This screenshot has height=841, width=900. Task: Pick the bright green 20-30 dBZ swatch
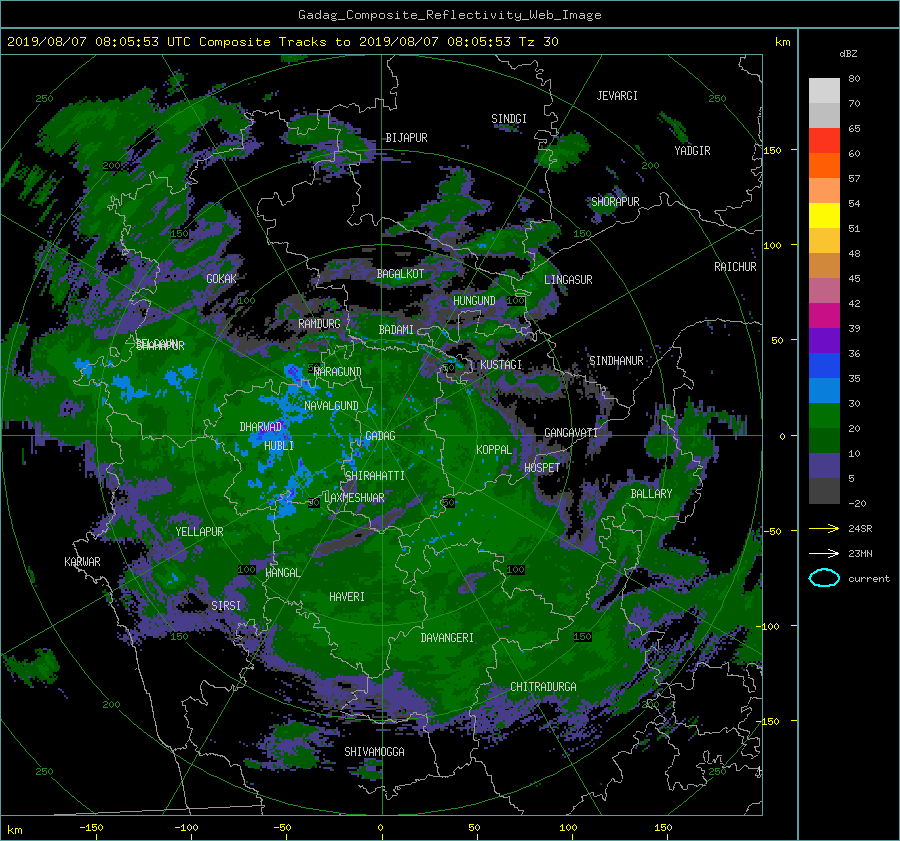click(x=824, y=416)
